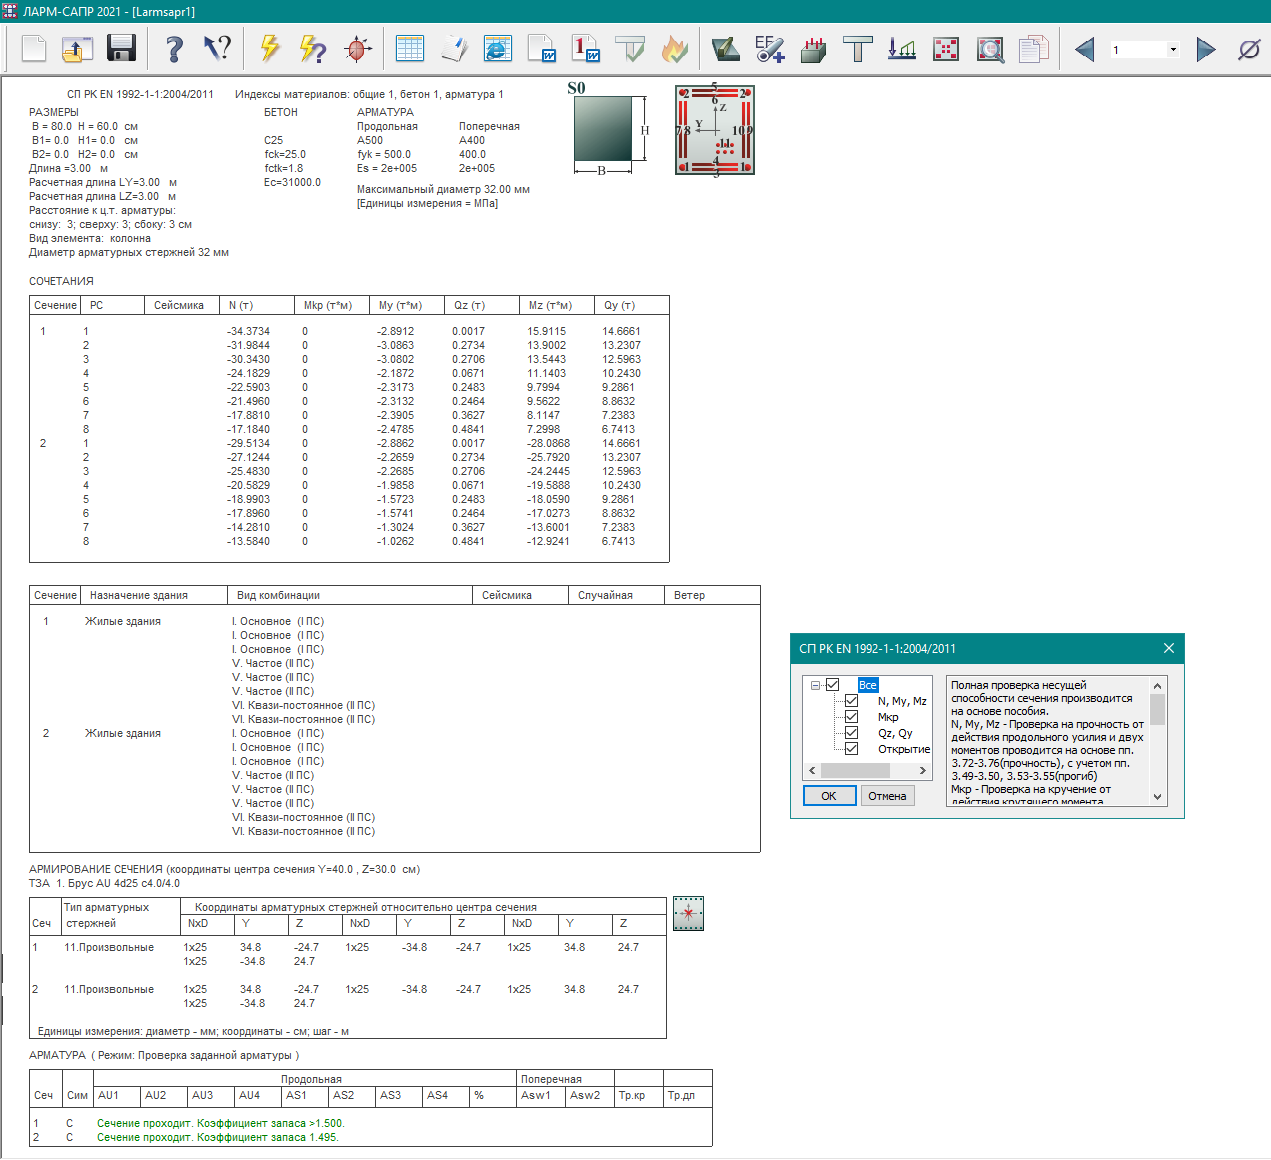Click the floppy disk save icon

point(121,48)
